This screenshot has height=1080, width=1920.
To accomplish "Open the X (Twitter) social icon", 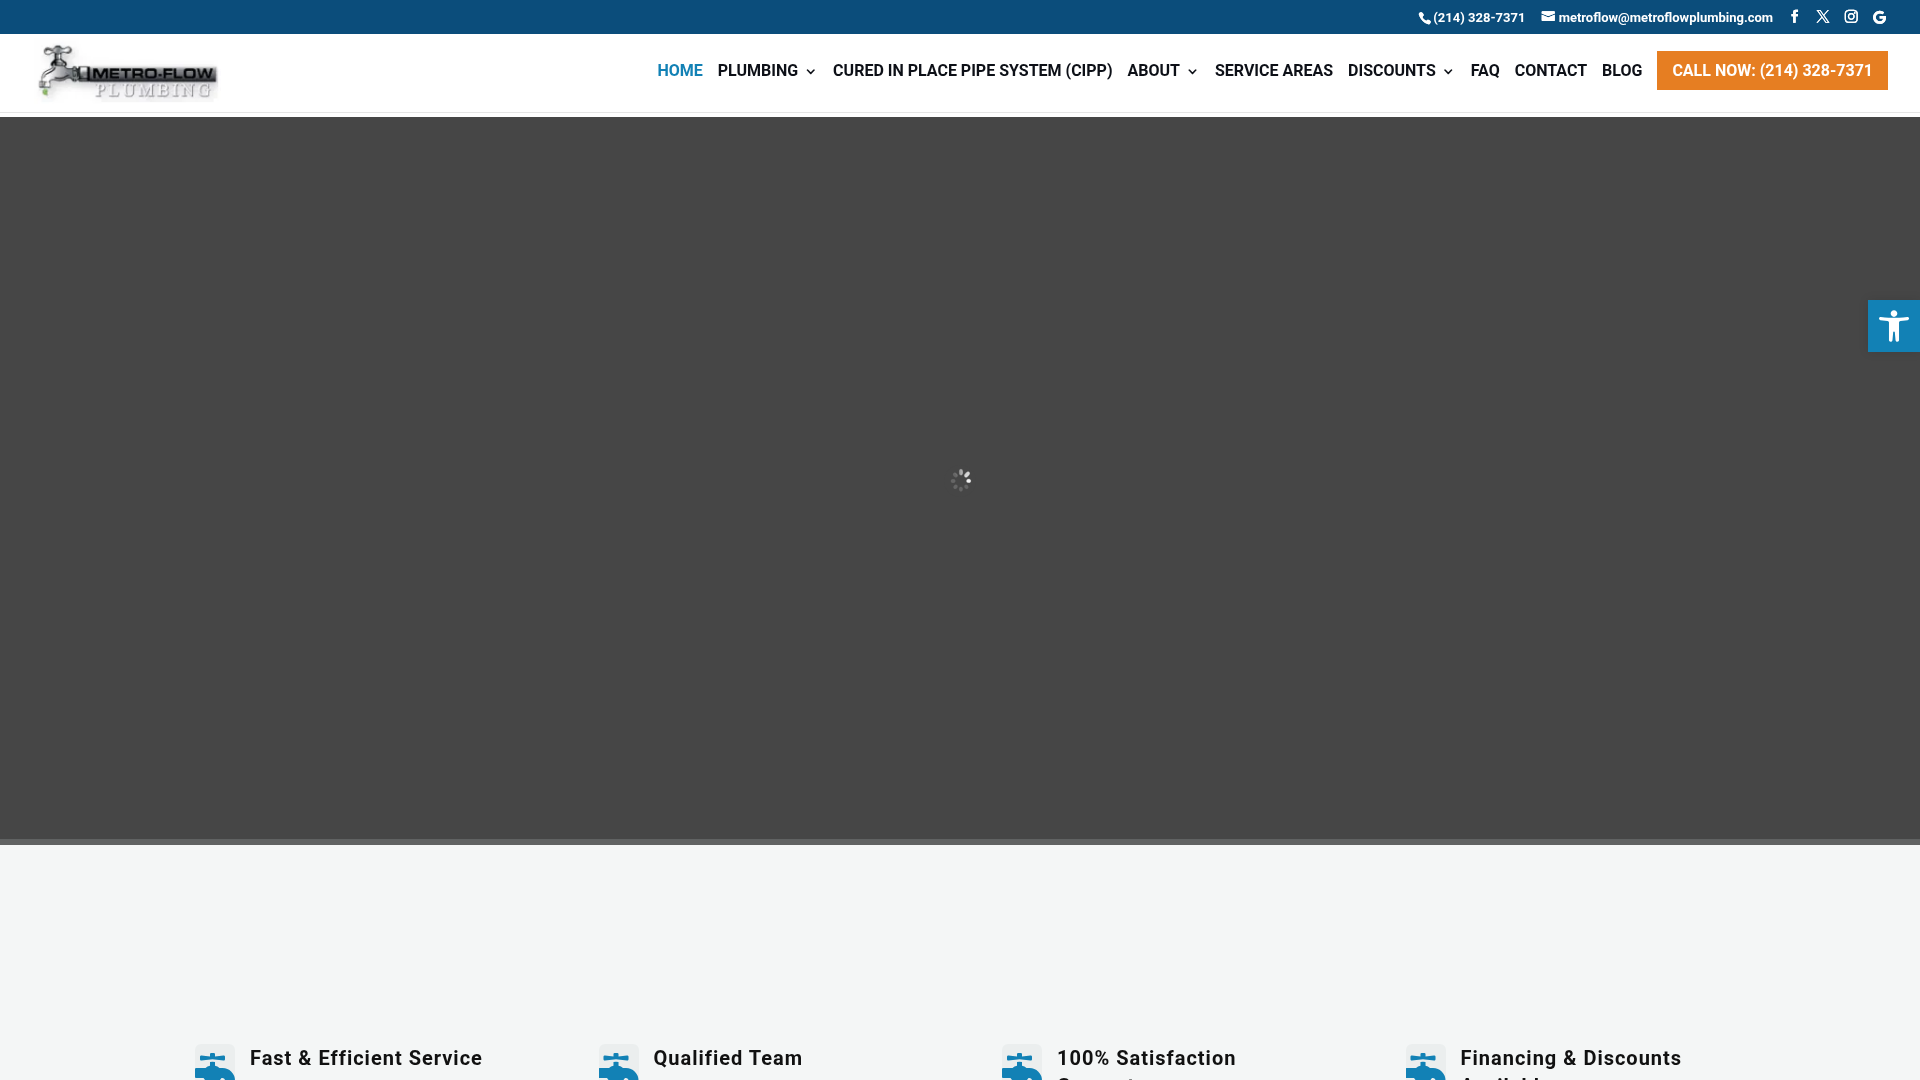I will pyautogui.click(x=1822, y=17).
